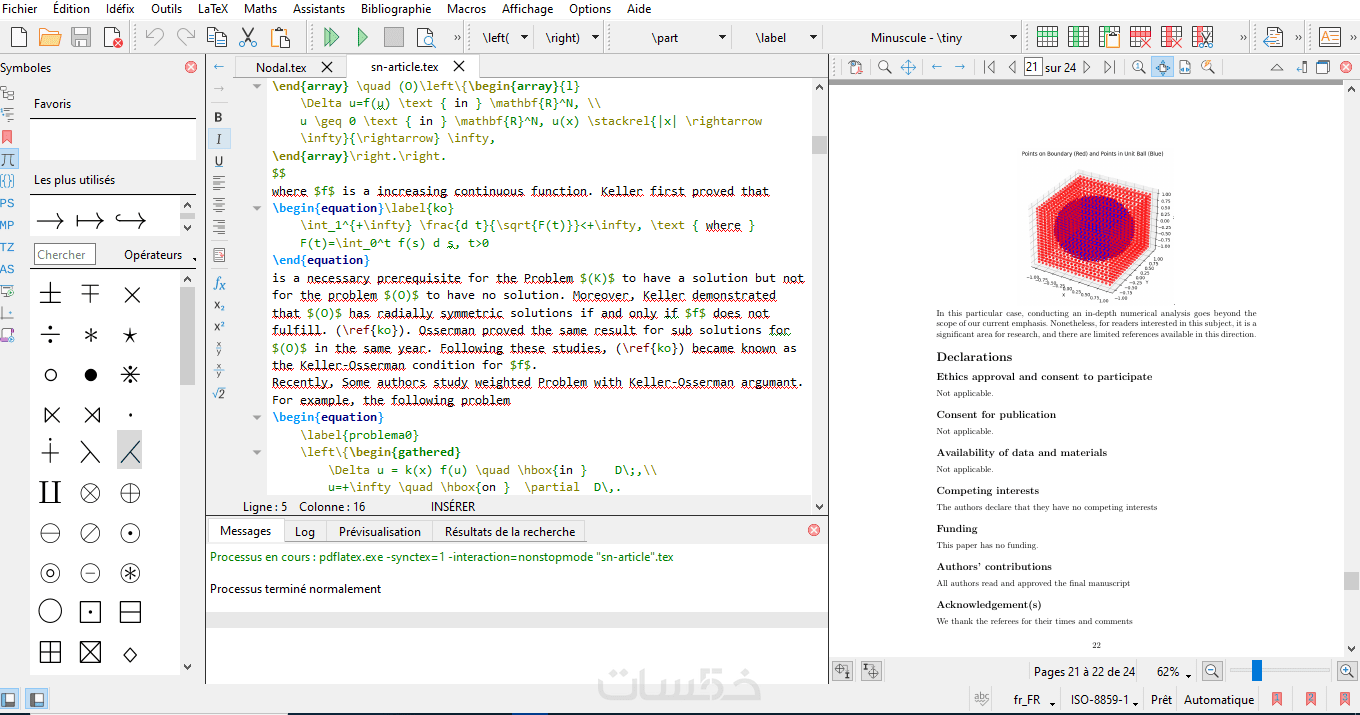1360x715 pixels.
Task: Insert a subscript with the x₂ icon
Action: point(219,305)
